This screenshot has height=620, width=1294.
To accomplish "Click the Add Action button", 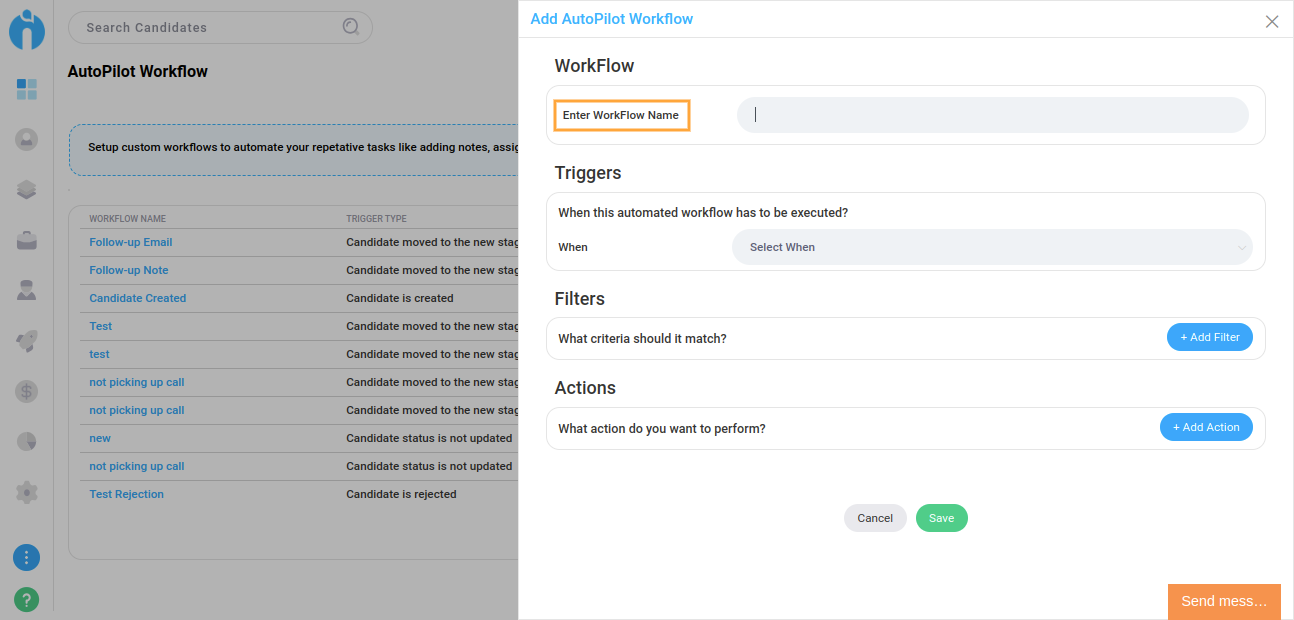I will tap(1205, 427).
